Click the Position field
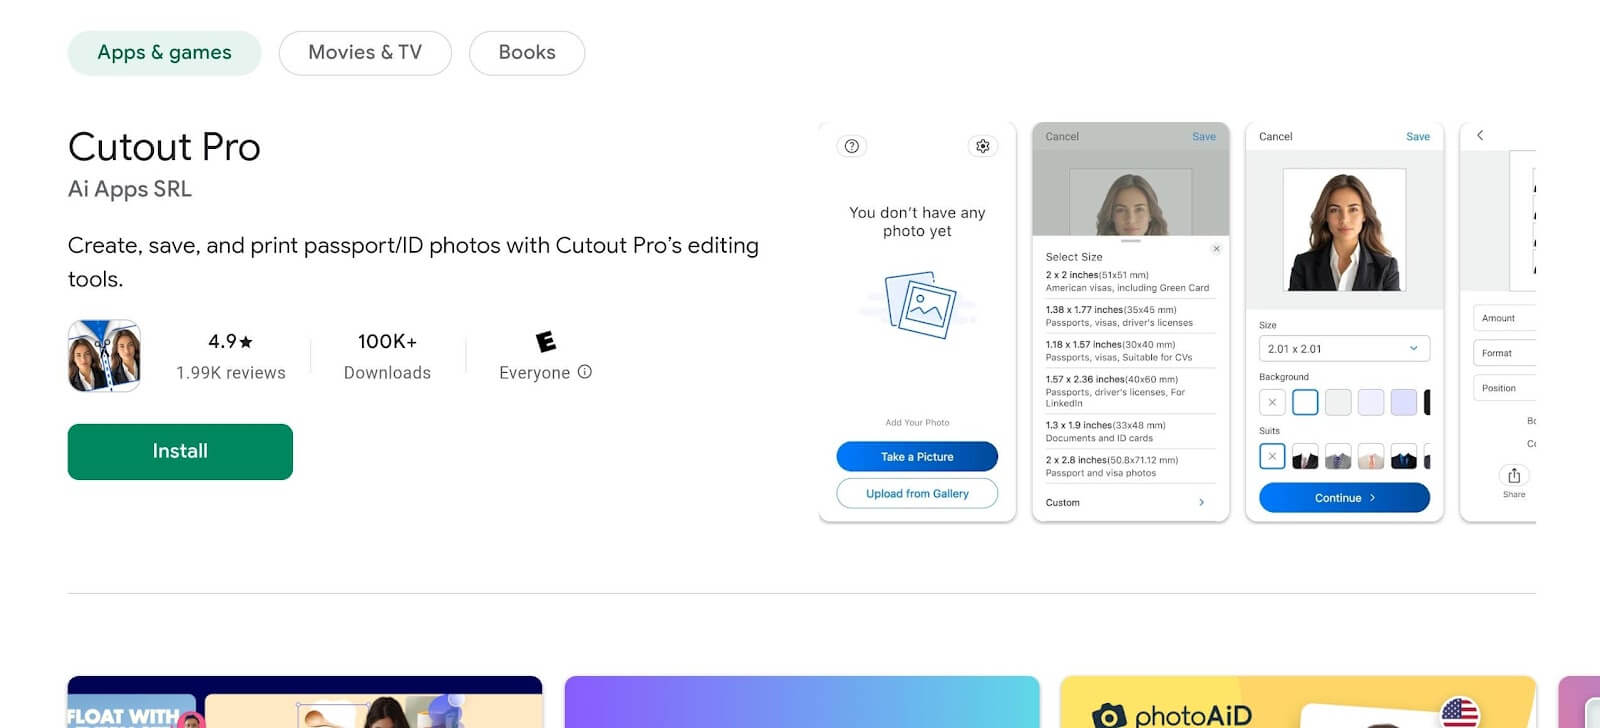 [1504, 388]
